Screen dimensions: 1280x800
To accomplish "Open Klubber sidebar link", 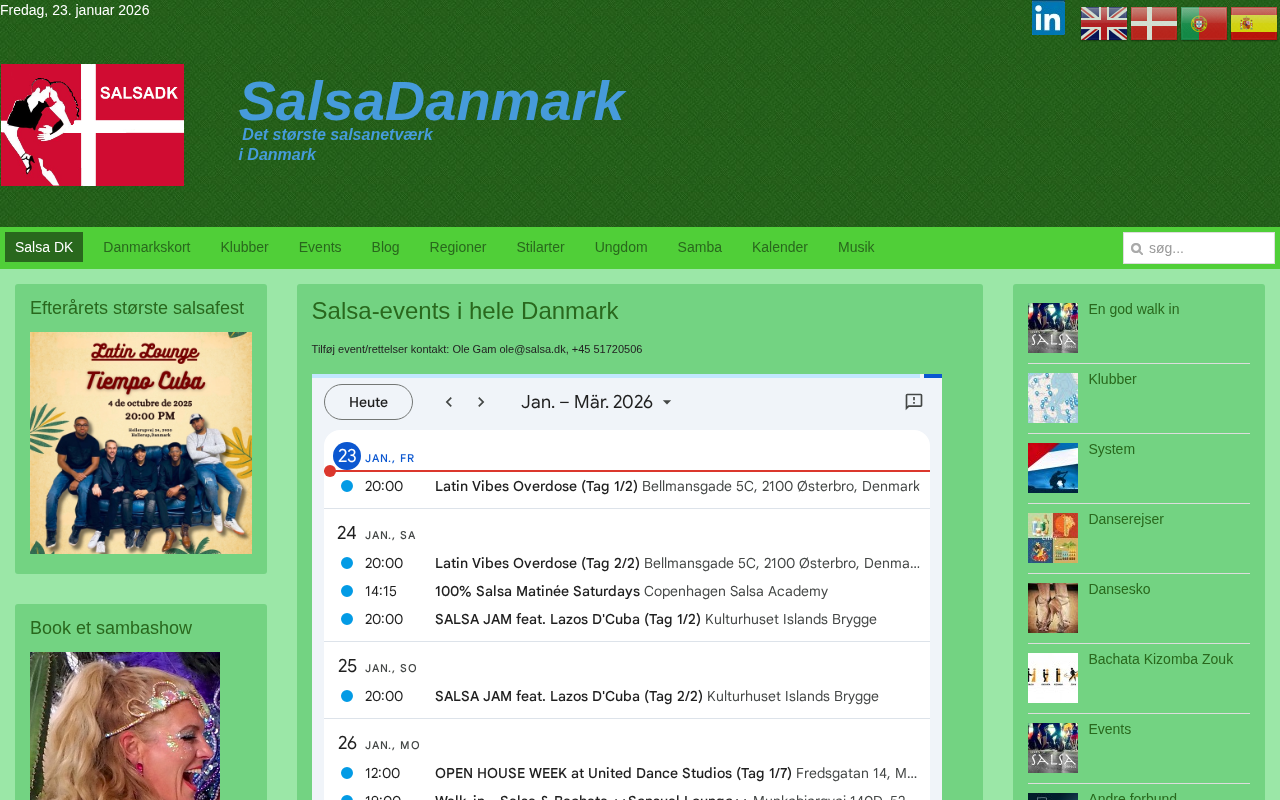I will point(1113,379).
